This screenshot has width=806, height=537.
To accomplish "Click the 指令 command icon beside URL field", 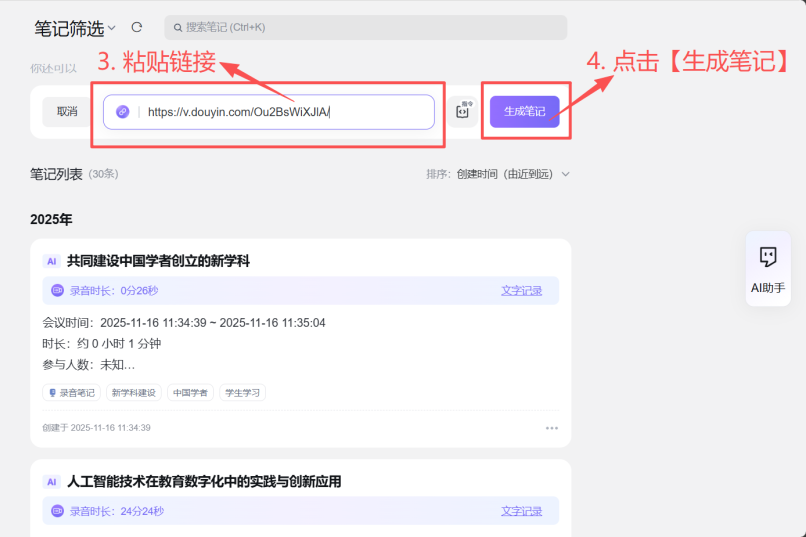I will point(462,111).
